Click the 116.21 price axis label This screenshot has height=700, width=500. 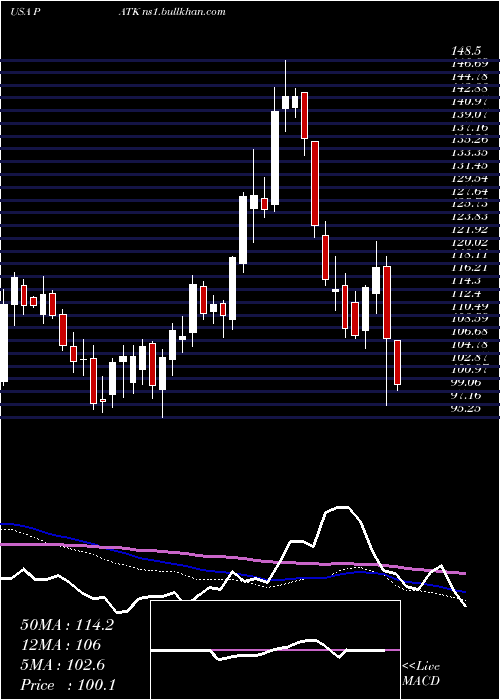(469, 268)
